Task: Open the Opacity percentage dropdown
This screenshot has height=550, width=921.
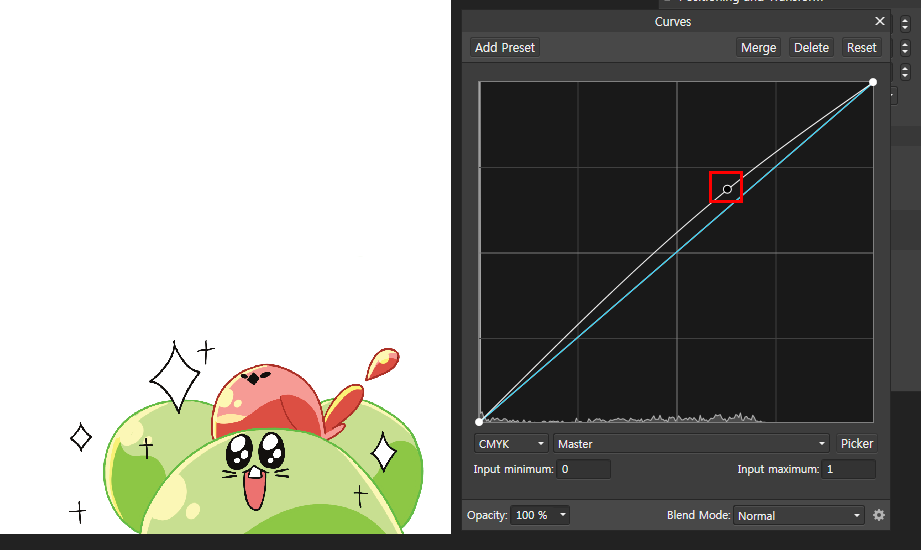Action: 540,515
